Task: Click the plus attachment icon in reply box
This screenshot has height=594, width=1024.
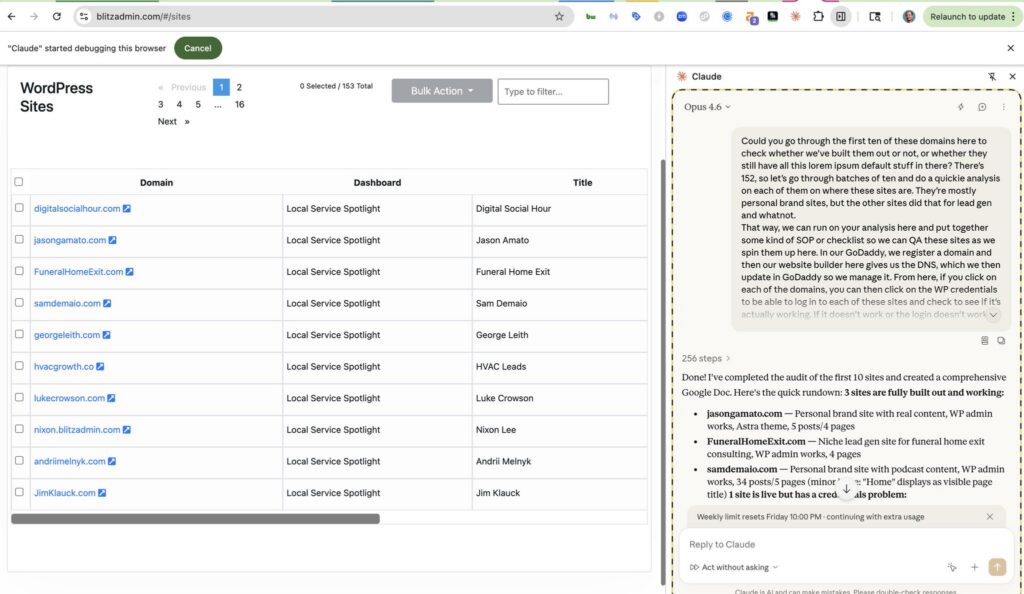Action: (974, 567)
